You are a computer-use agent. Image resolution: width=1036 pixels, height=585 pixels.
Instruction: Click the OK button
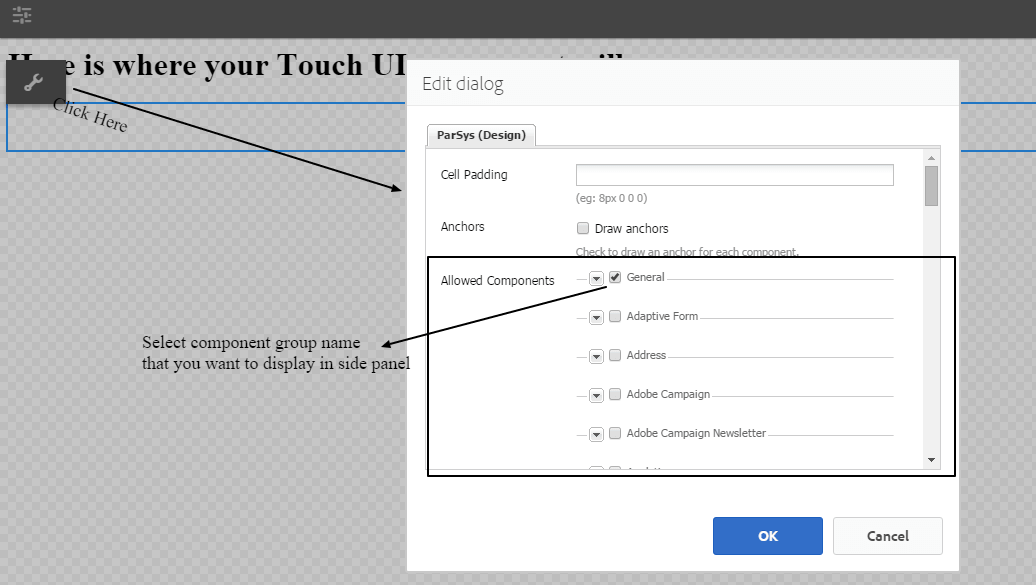pyautogui.click(x=767, y=536)
